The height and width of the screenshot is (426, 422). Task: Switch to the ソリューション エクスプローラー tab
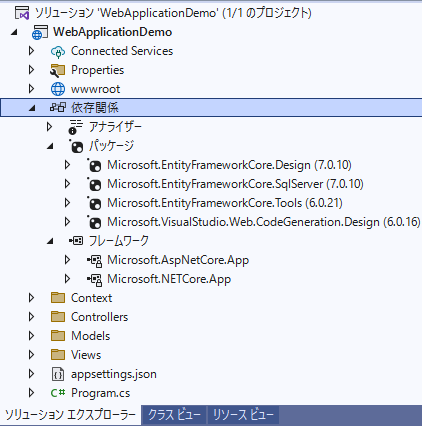70,415
